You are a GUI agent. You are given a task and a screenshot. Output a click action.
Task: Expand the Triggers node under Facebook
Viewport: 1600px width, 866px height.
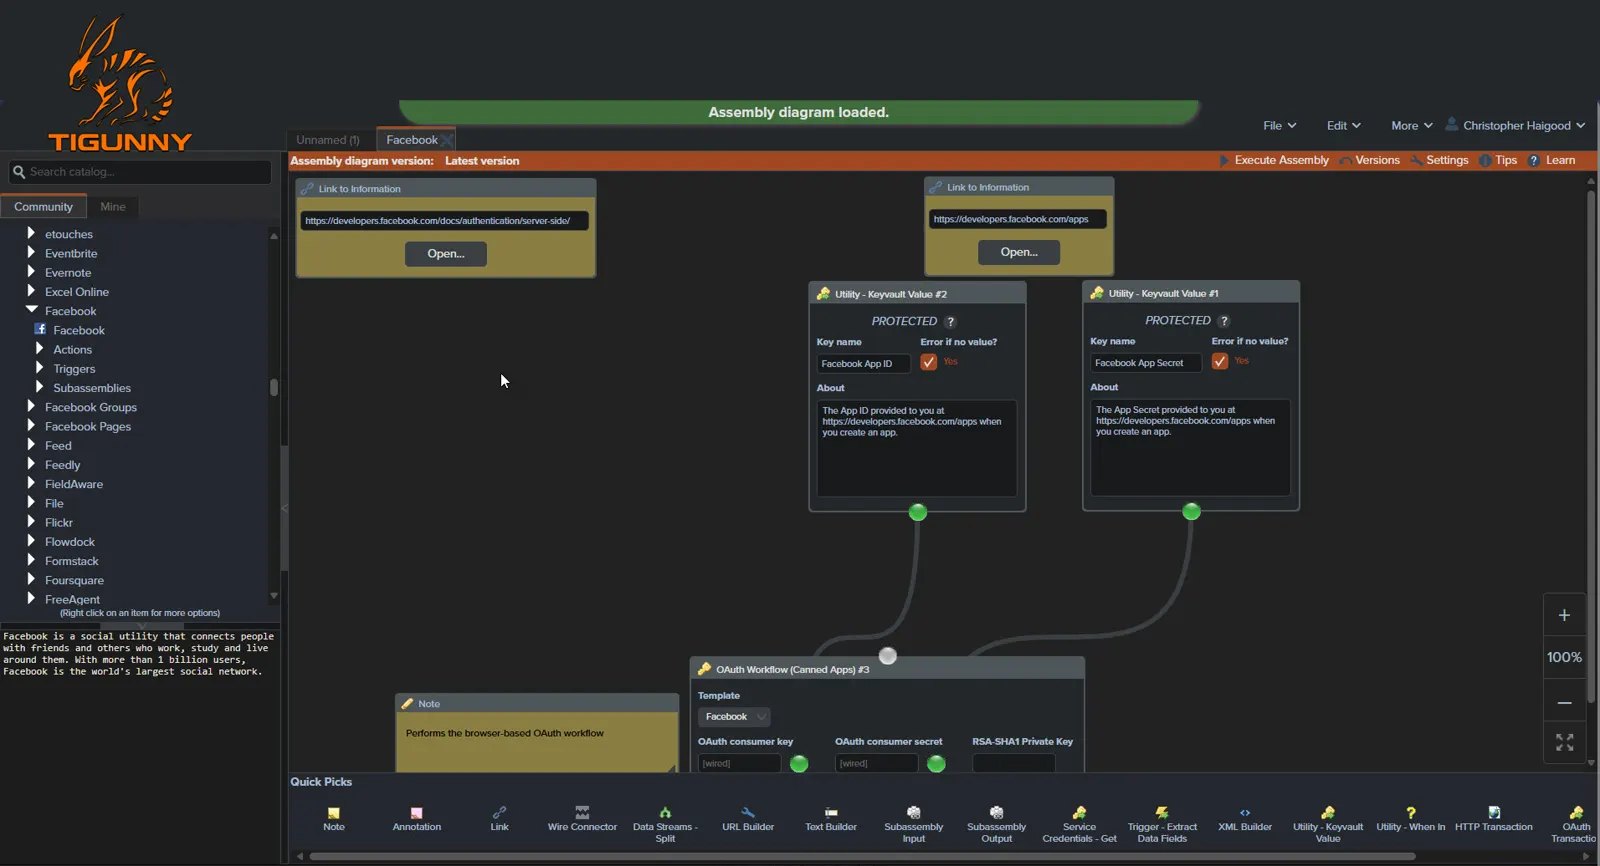tap(40, 368)
